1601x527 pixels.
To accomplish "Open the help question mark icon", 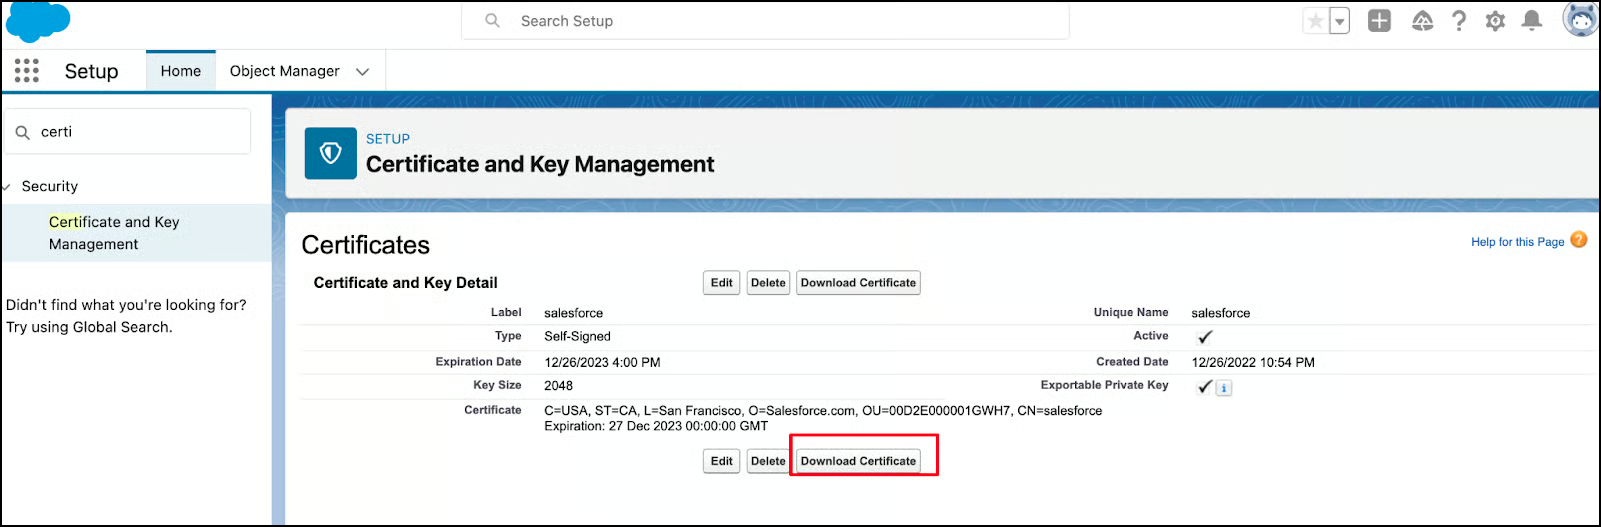I will point(1459,21).
